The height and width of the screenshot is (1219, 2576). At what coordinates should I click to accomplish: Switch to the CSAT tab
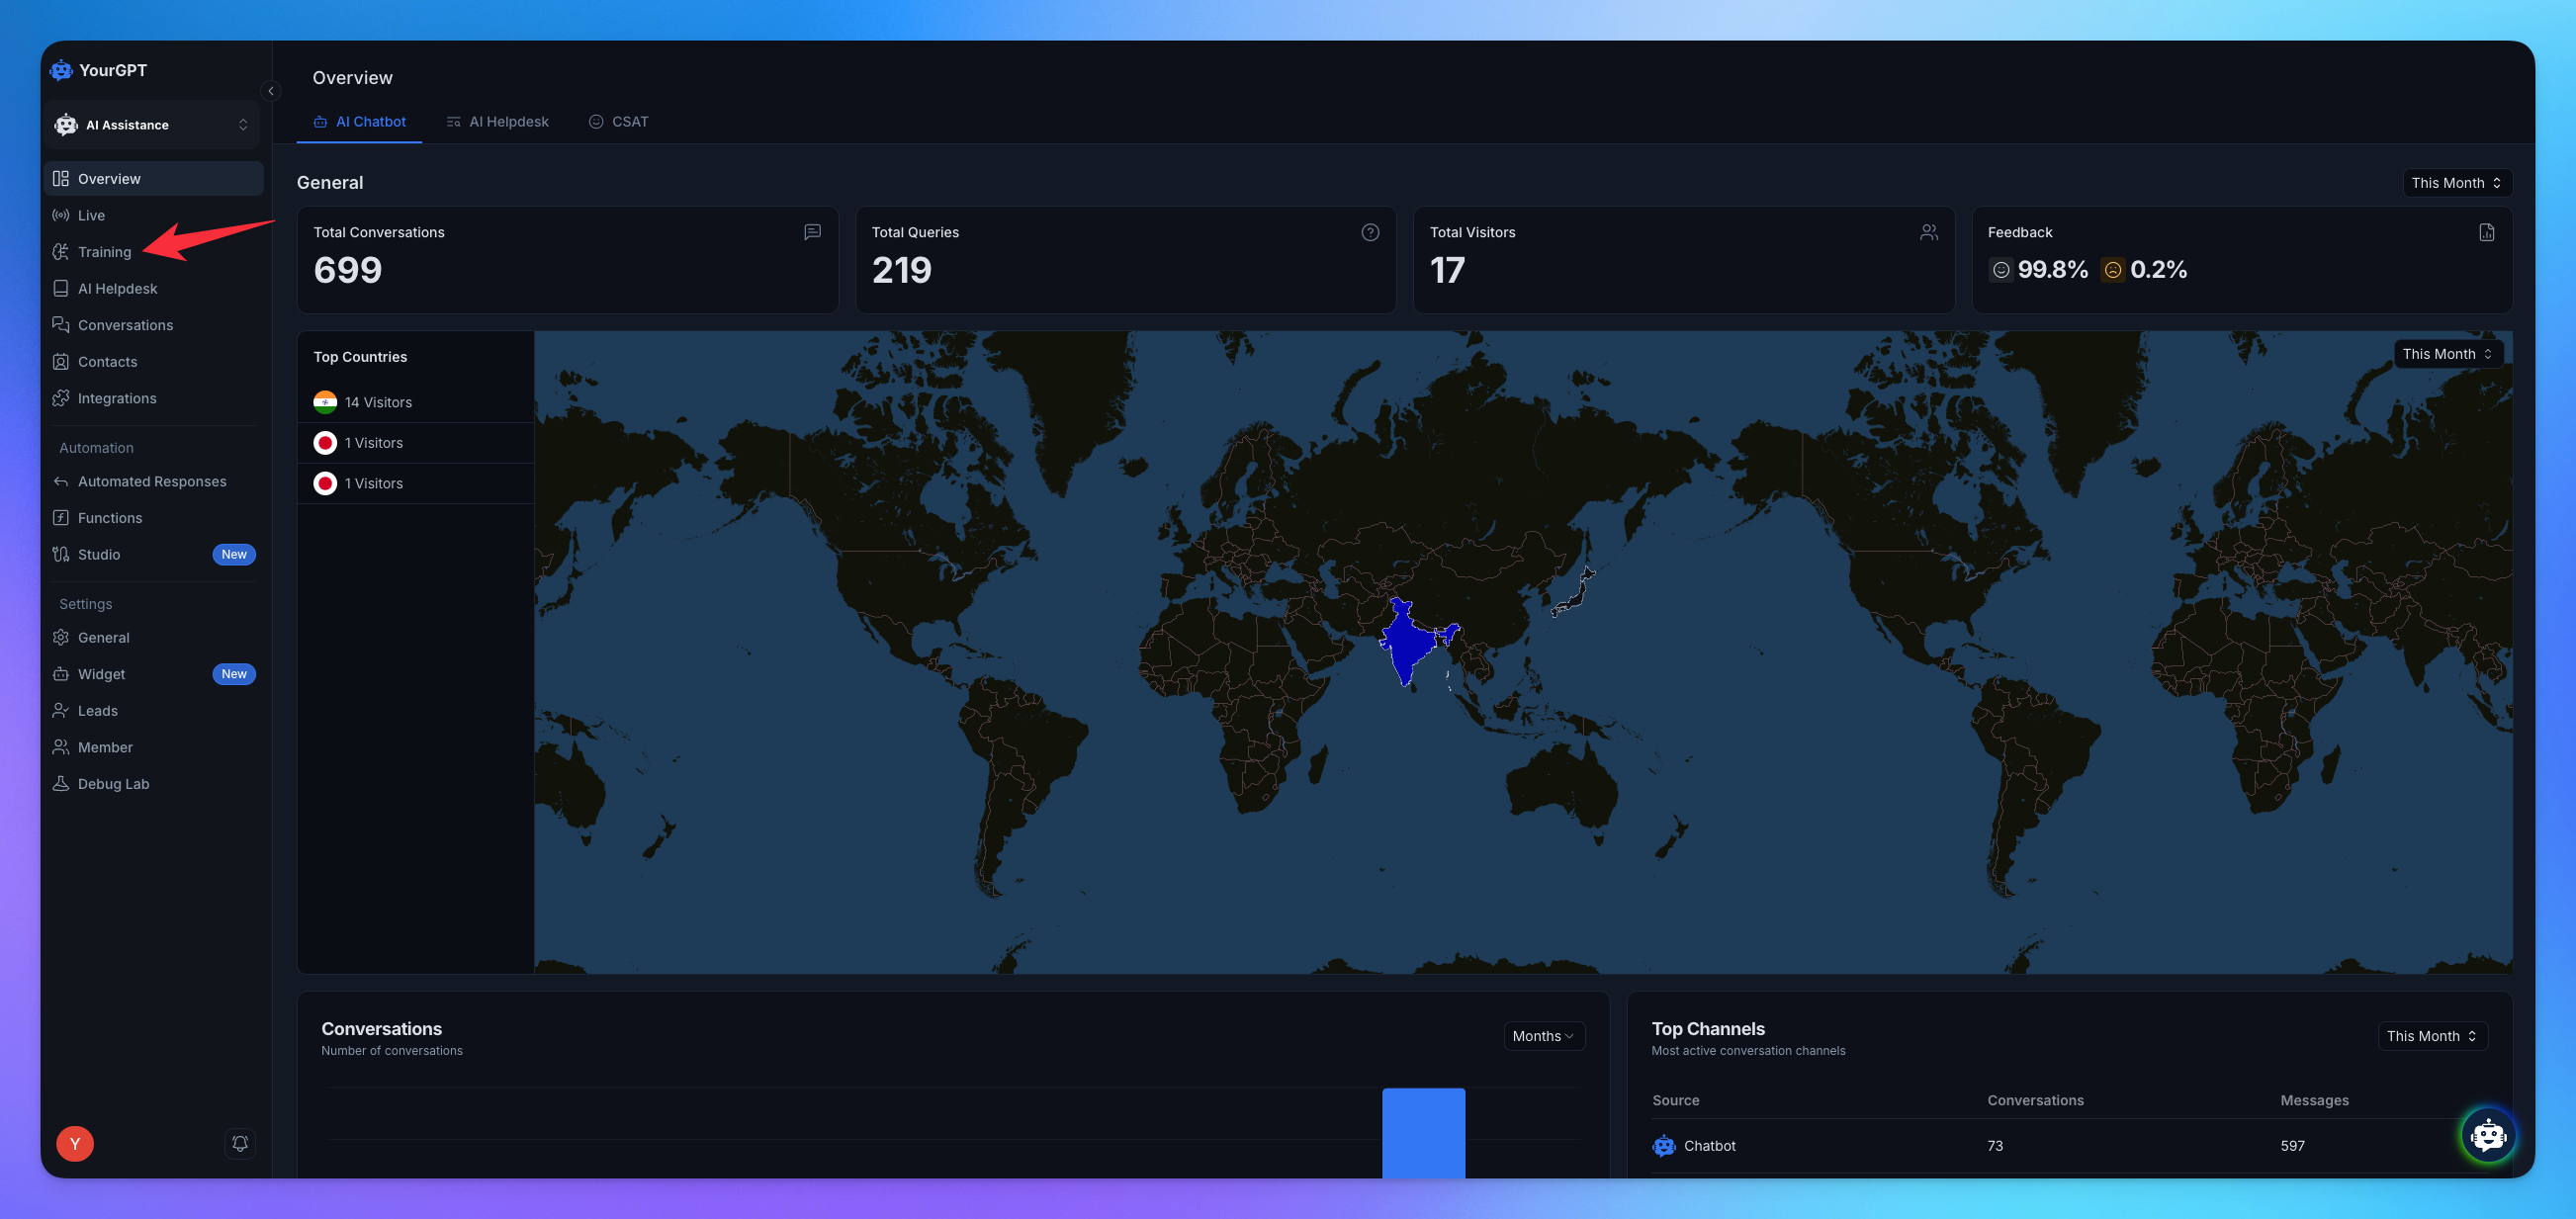click(x=619, y=122)
